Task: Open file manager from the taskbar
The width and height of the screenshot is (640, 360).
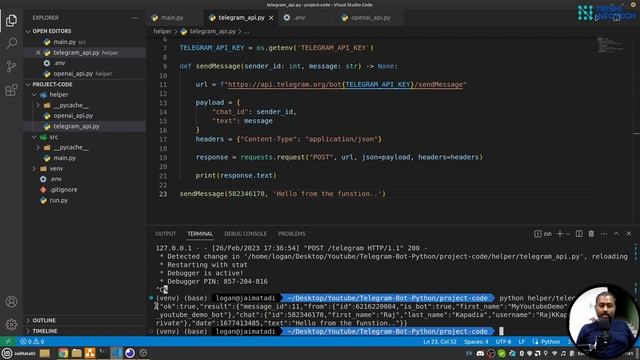Action: click(76, 353)
